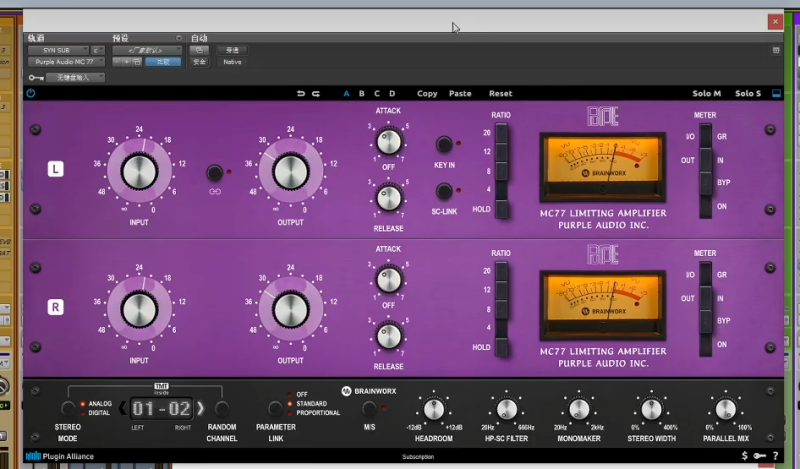
Task: Select ratio 4 on right channel
Action: click(x=502, y=328)
